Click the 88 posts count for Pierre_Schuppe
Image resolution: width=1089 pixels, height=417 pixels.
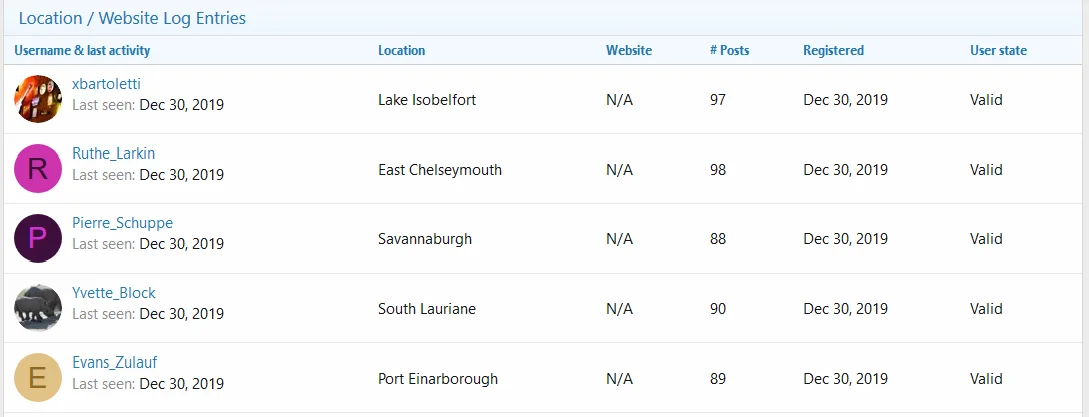(717, 239)
